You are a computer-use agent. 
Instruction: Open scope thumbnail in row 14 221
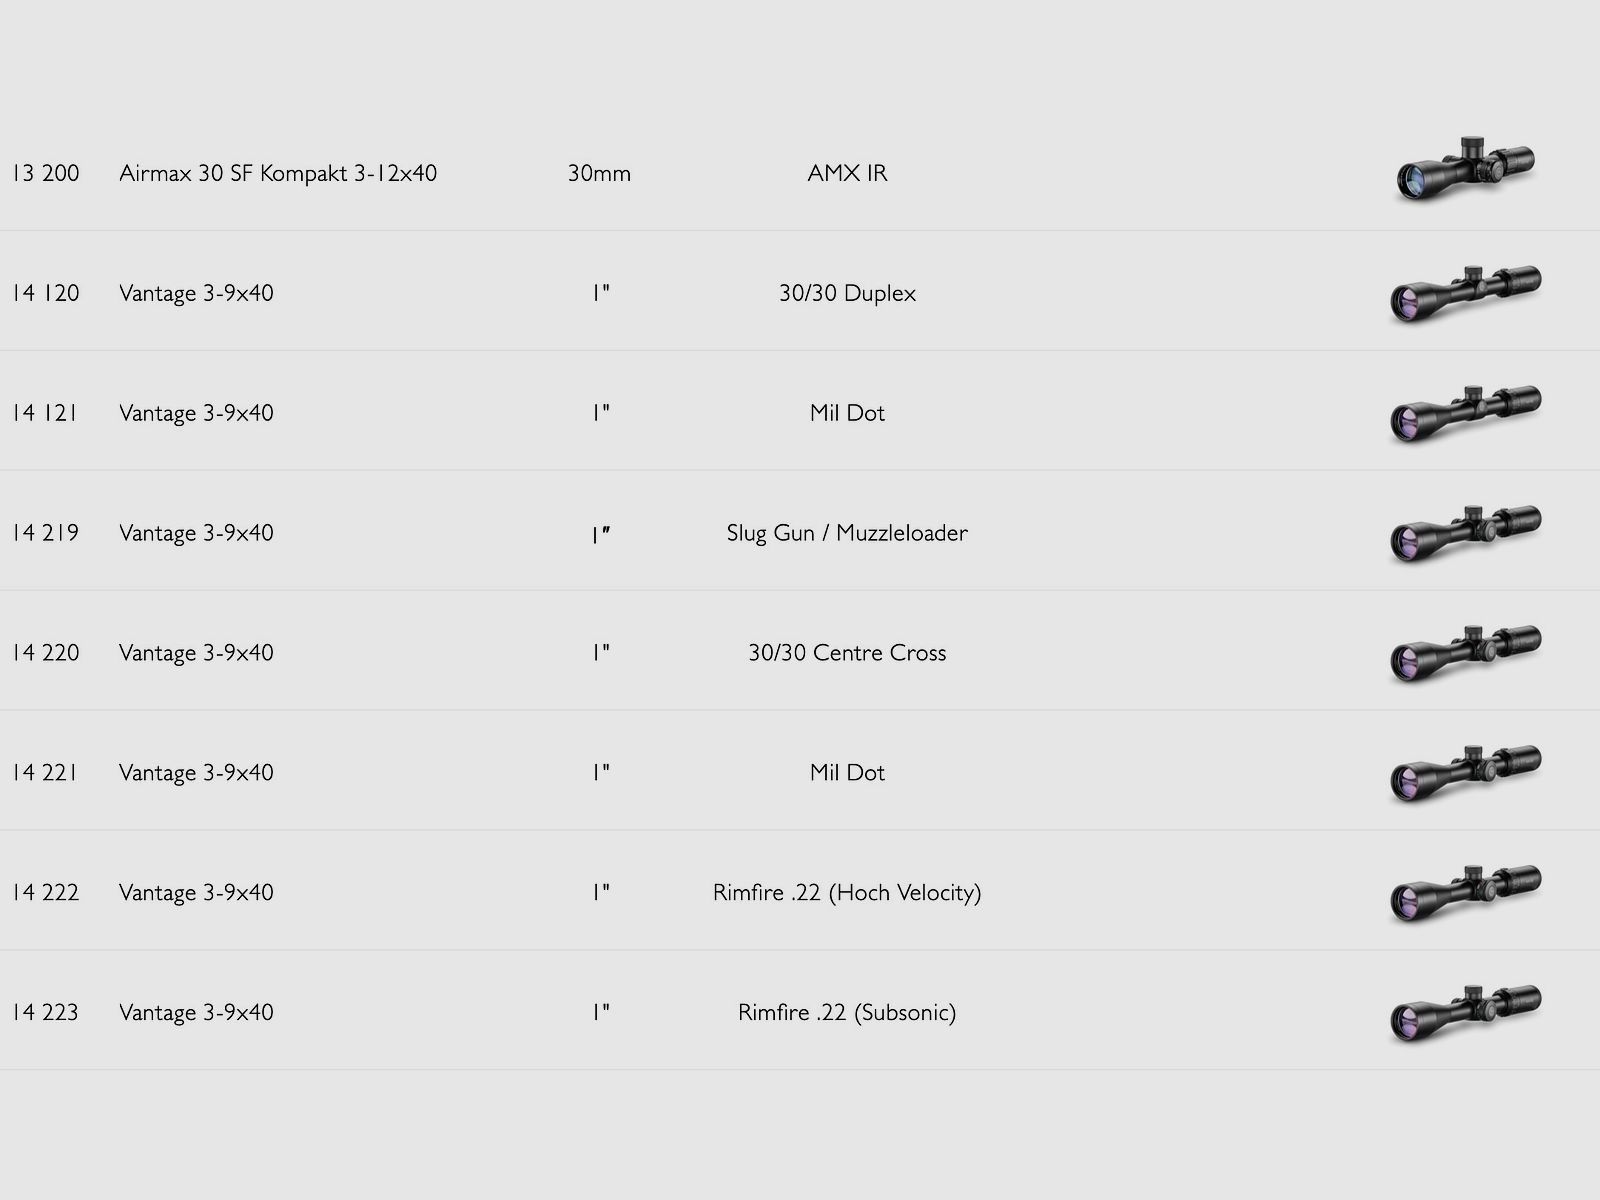pos(1465,773)
